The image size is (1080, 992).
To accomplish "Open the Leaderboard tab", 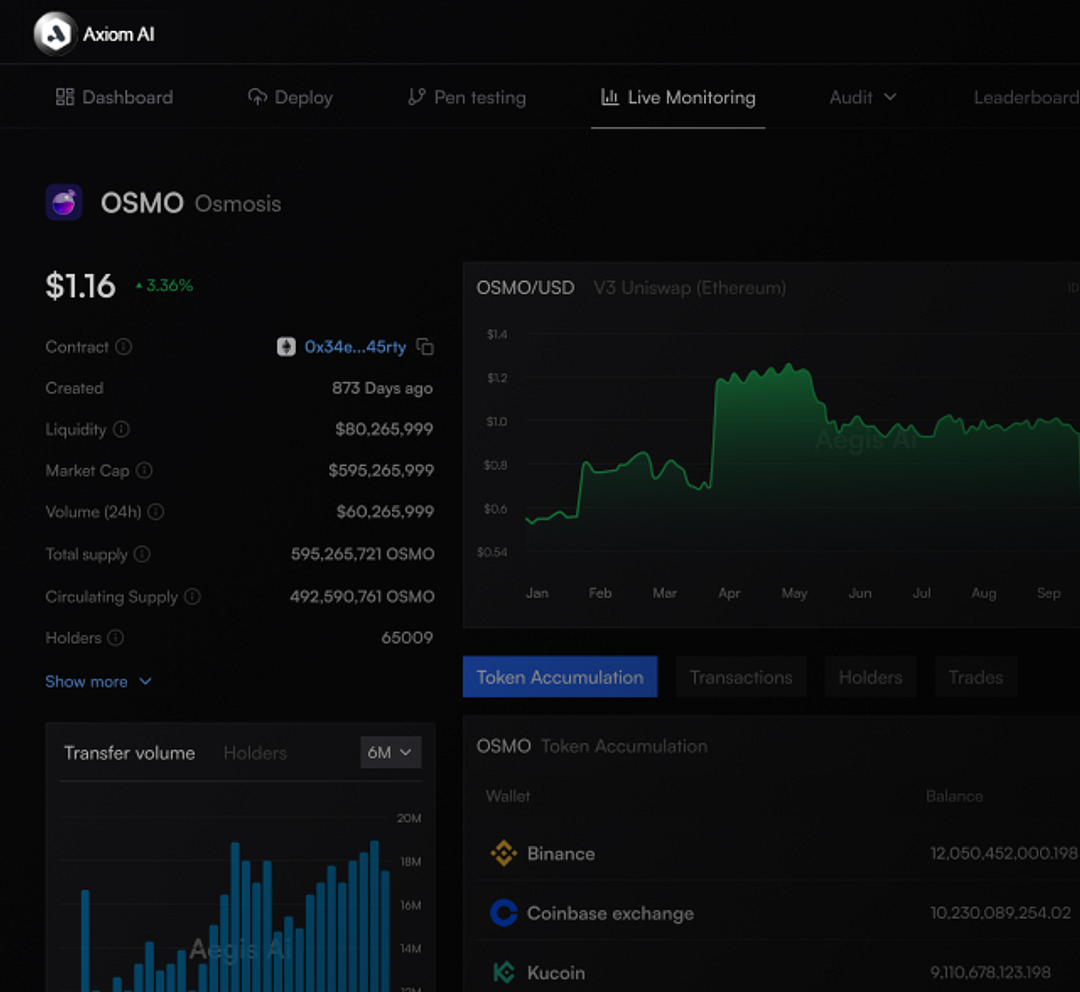I will pyautogui.click(x=1026, y=97).
